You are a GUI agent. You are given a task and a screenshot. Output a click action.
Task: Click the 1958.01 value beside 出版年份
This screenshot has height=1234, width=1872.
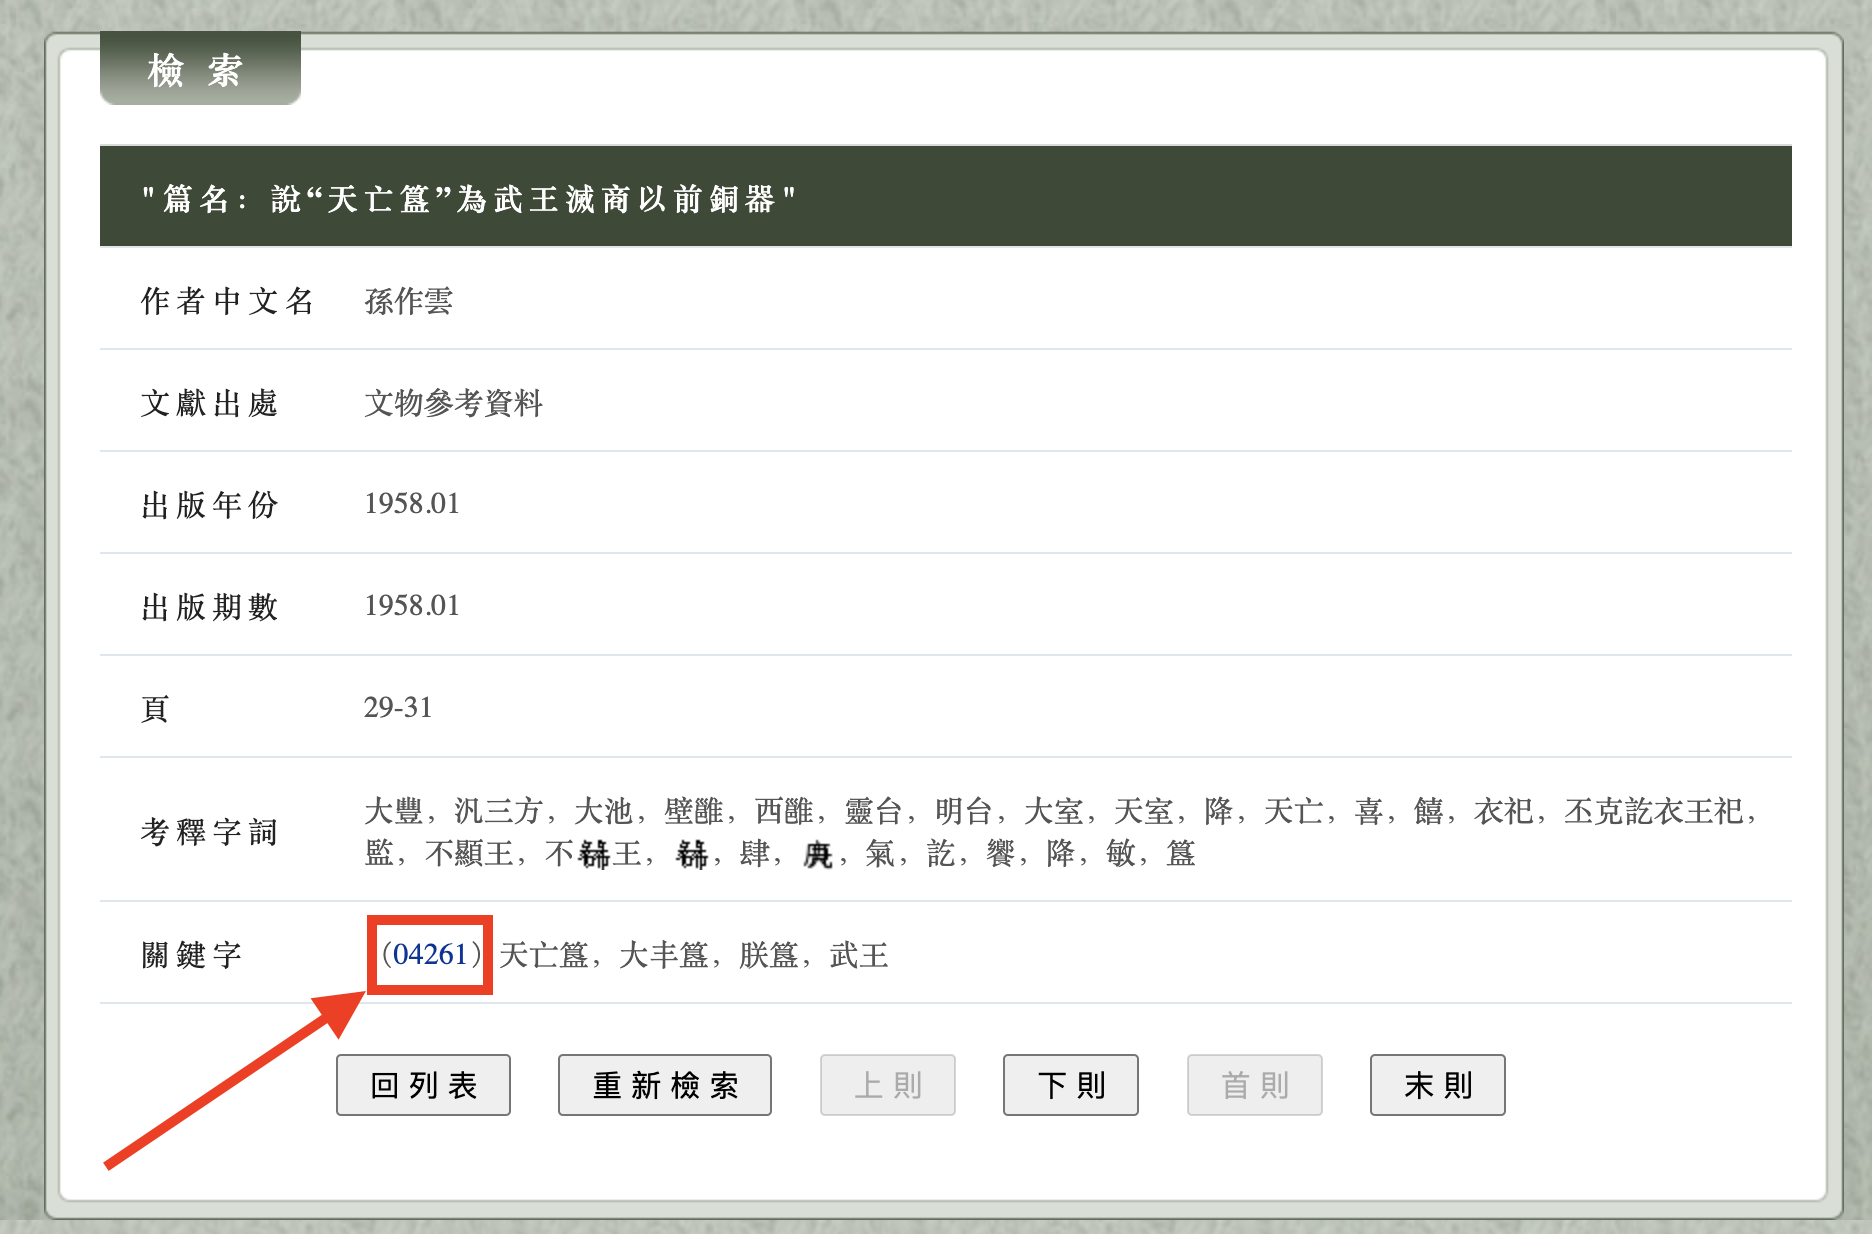(x=411, y=504)
